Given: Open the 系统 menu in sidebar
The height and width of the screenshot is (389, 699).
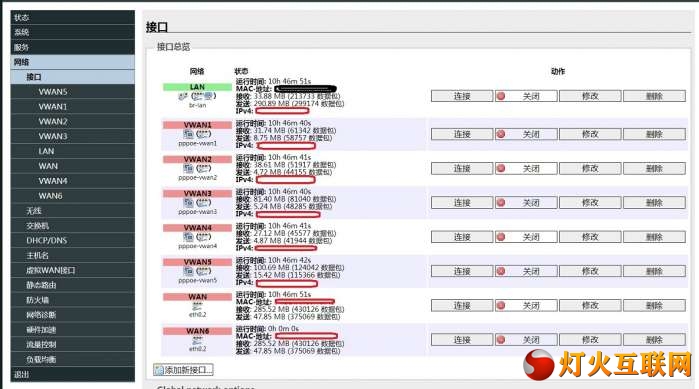Looking at the screenshot, I should coord(73,32).
